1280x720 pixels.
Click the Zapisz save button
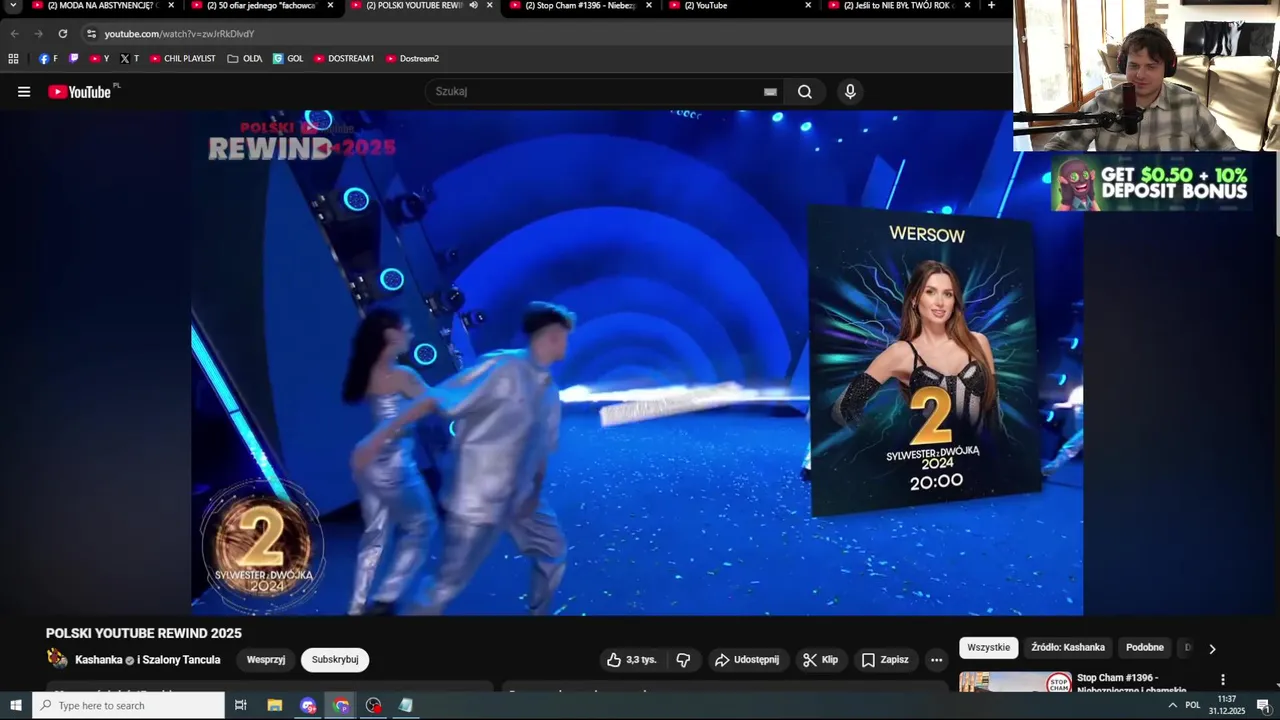click(x=885, y=660)
